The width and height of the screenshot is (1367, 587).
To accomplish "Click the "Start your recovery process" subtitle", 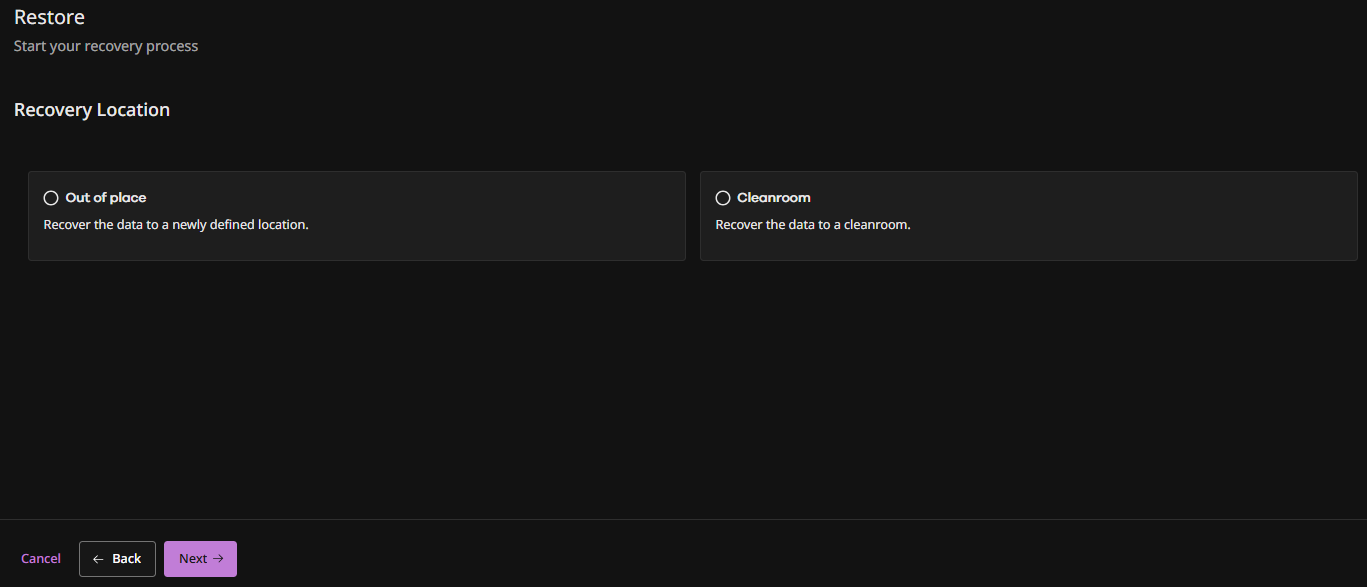I will (x=106, y=46).
